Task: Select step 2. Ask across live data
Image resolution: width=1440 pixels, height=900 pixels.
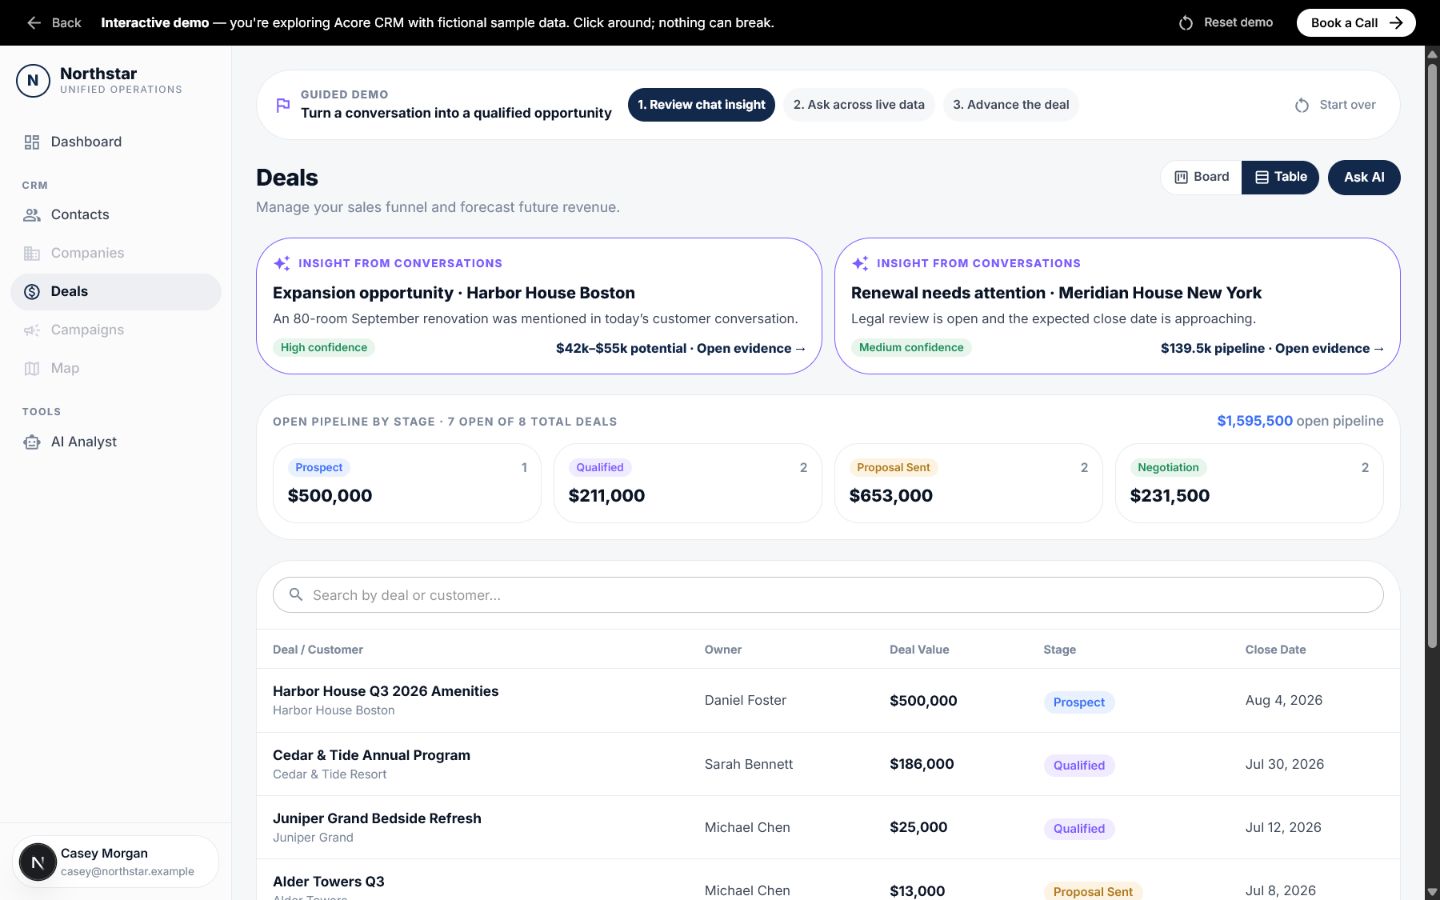Action: (x=859, y=105)
